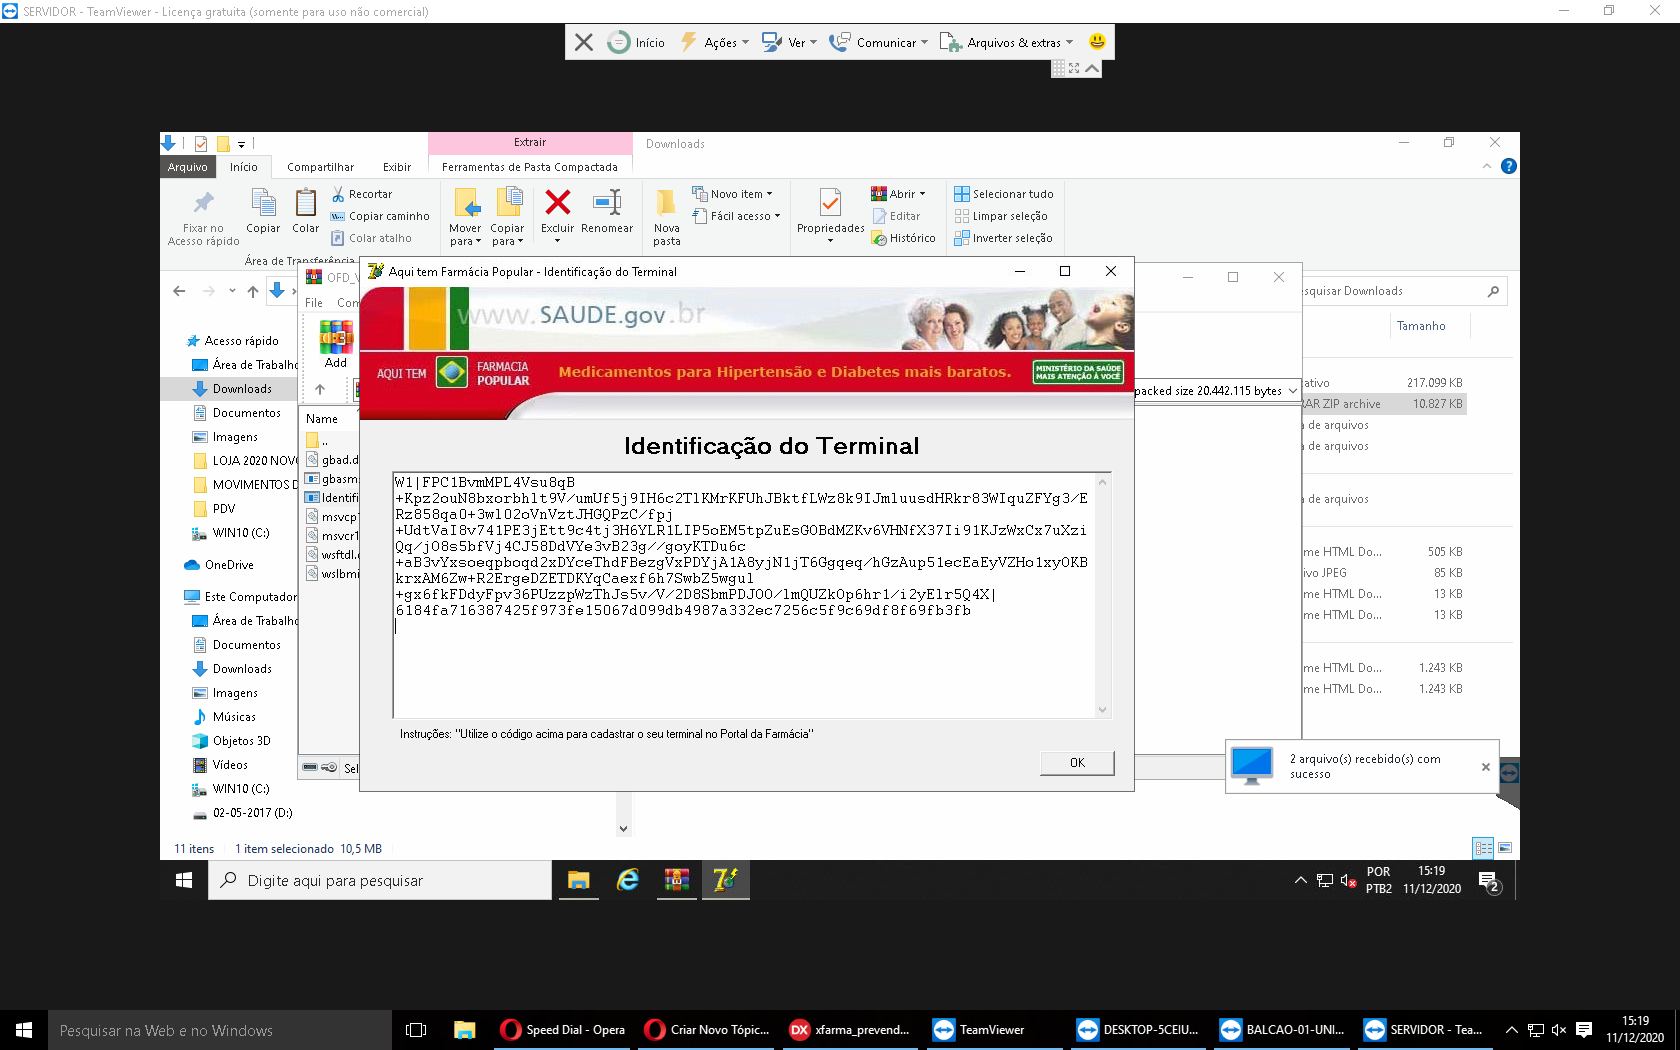Open the Abrir dropdown in ribbon
Viewport: 1680px width, 1050px height.
tap(899, 194)
